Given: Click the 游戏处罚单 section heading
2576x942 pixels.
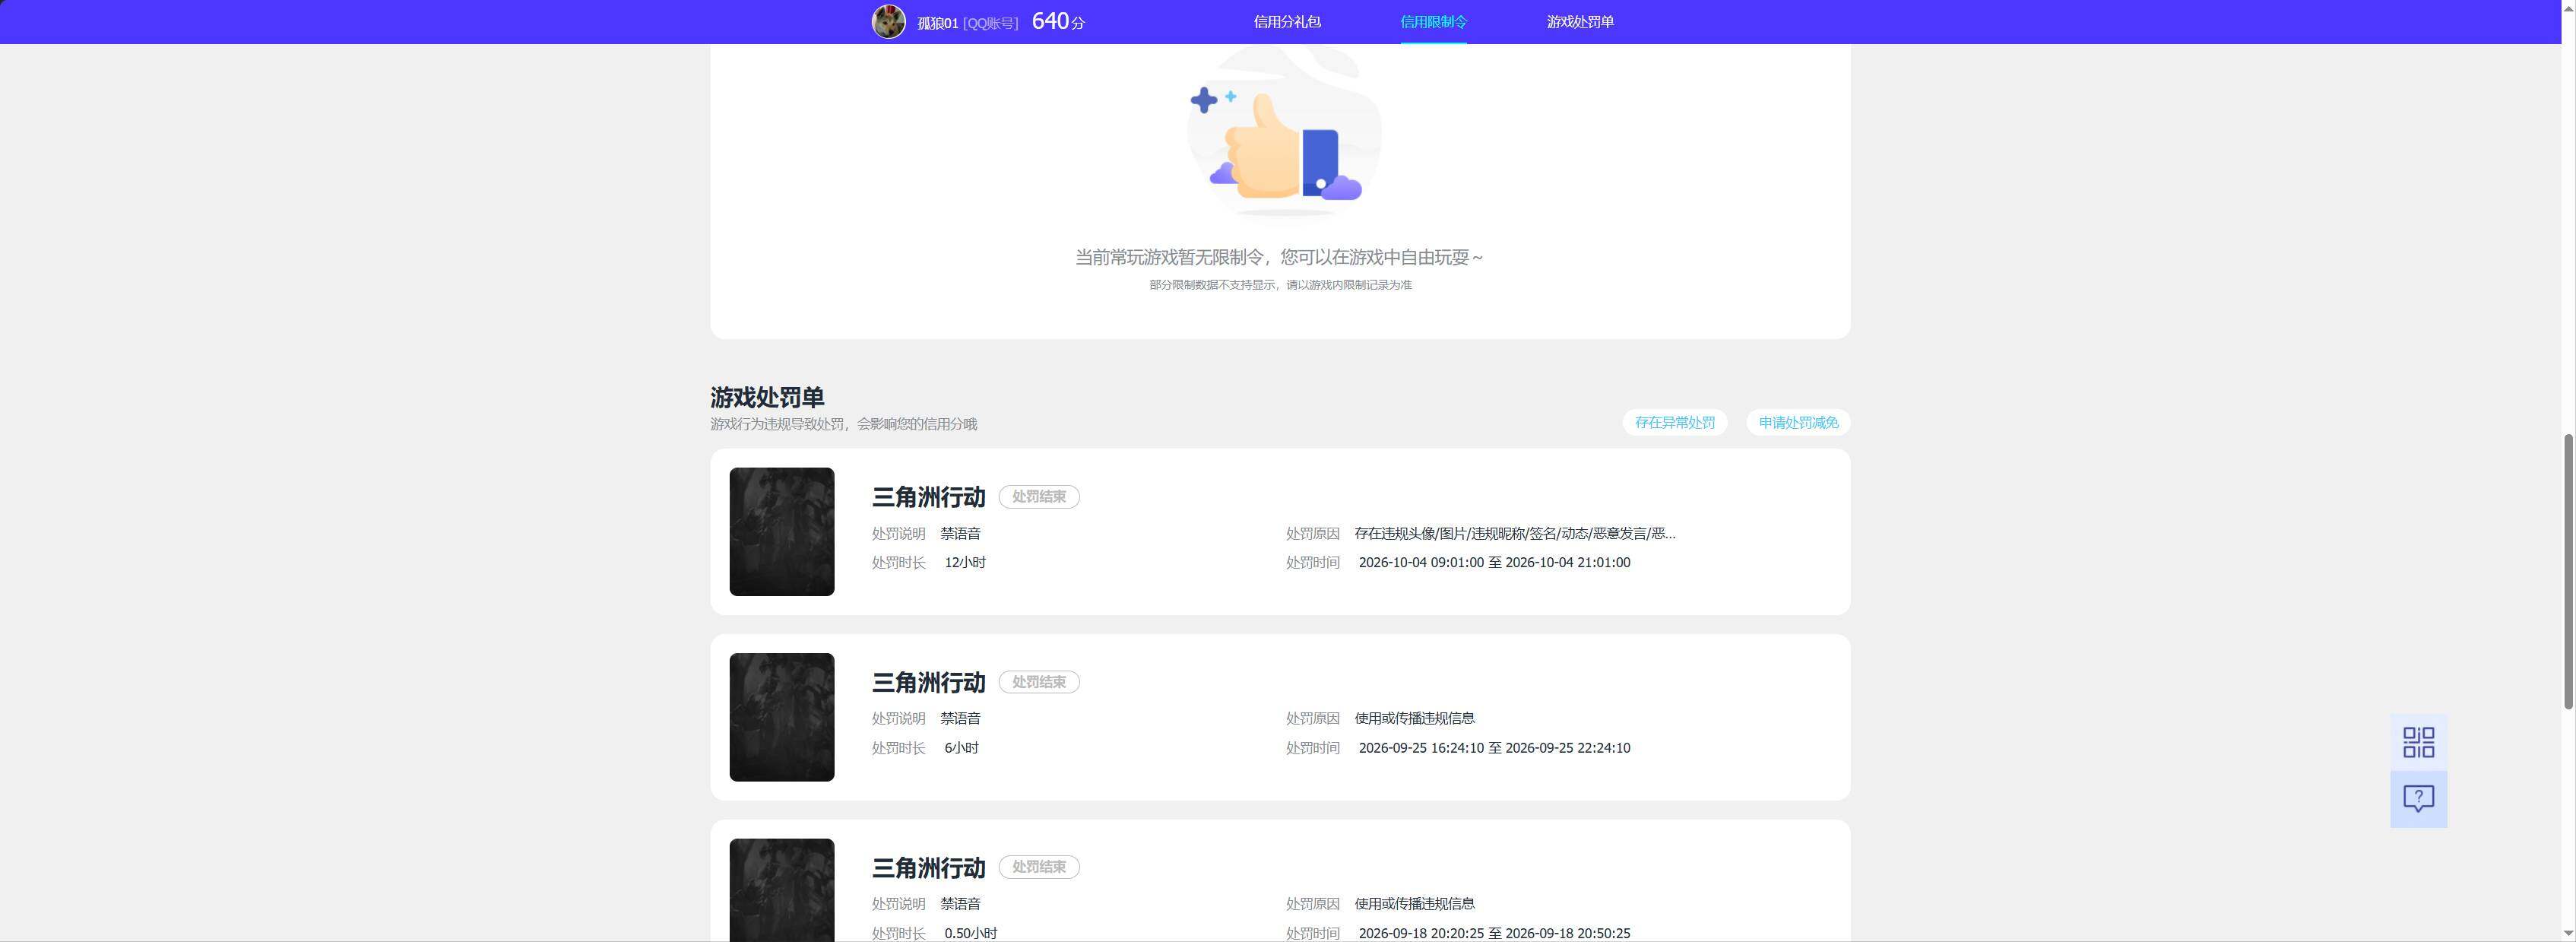Looking at the screenshot, I should [767, 397].
